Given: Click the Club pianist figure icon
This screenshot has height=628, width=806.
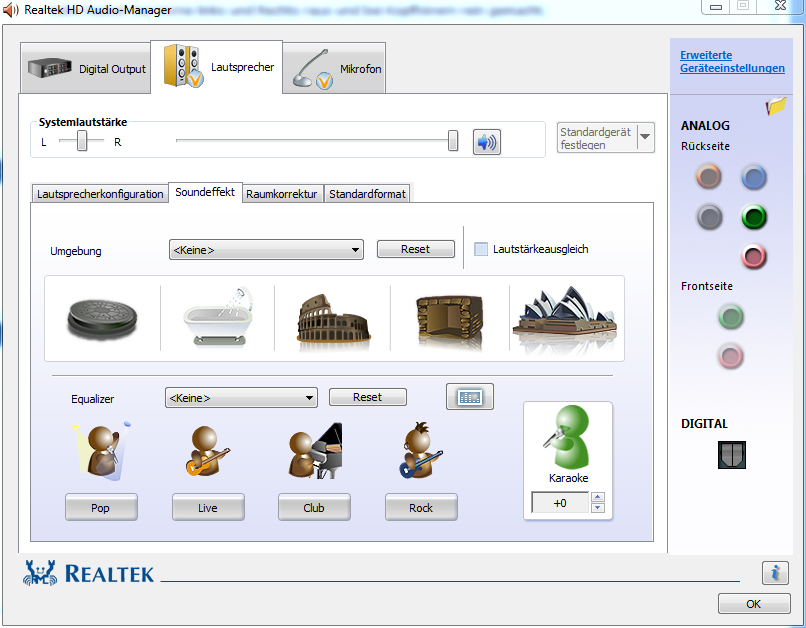Looking at the screenshot, I should (315, 451).
